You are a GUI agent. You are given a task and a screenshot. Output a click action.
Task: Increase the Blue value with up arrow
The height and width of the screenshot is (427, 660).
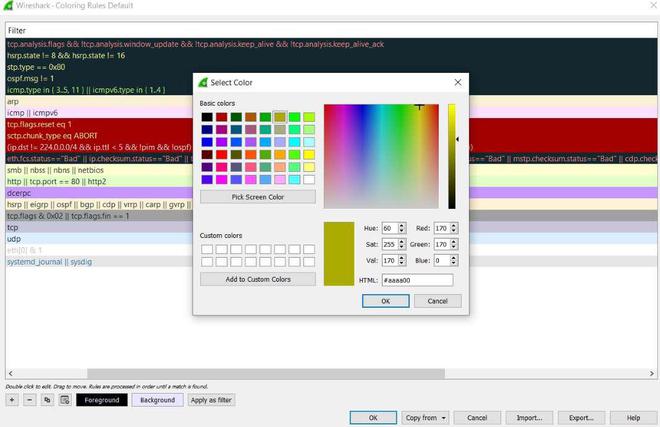pos(454,258)
